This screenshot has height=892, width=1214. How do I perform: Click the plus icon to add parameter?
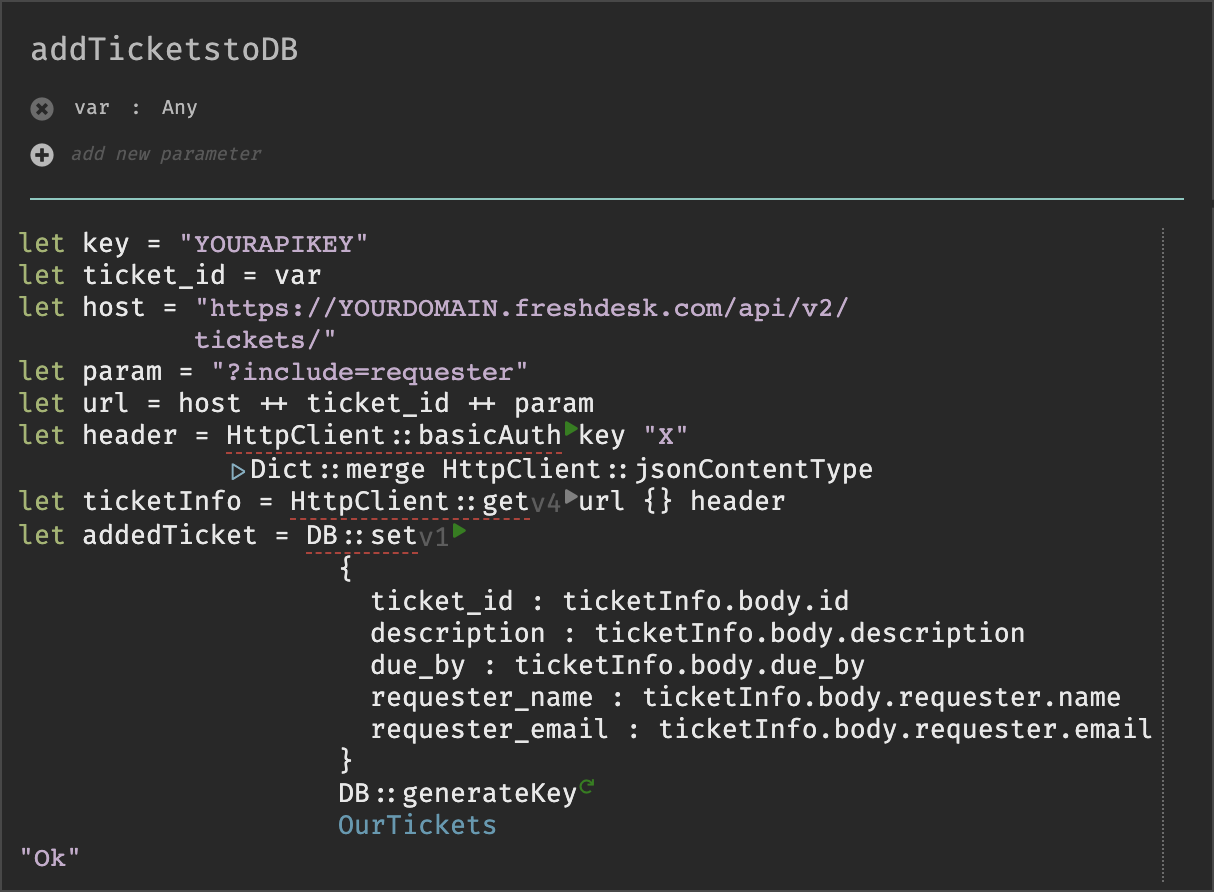(x=41, y=155)
